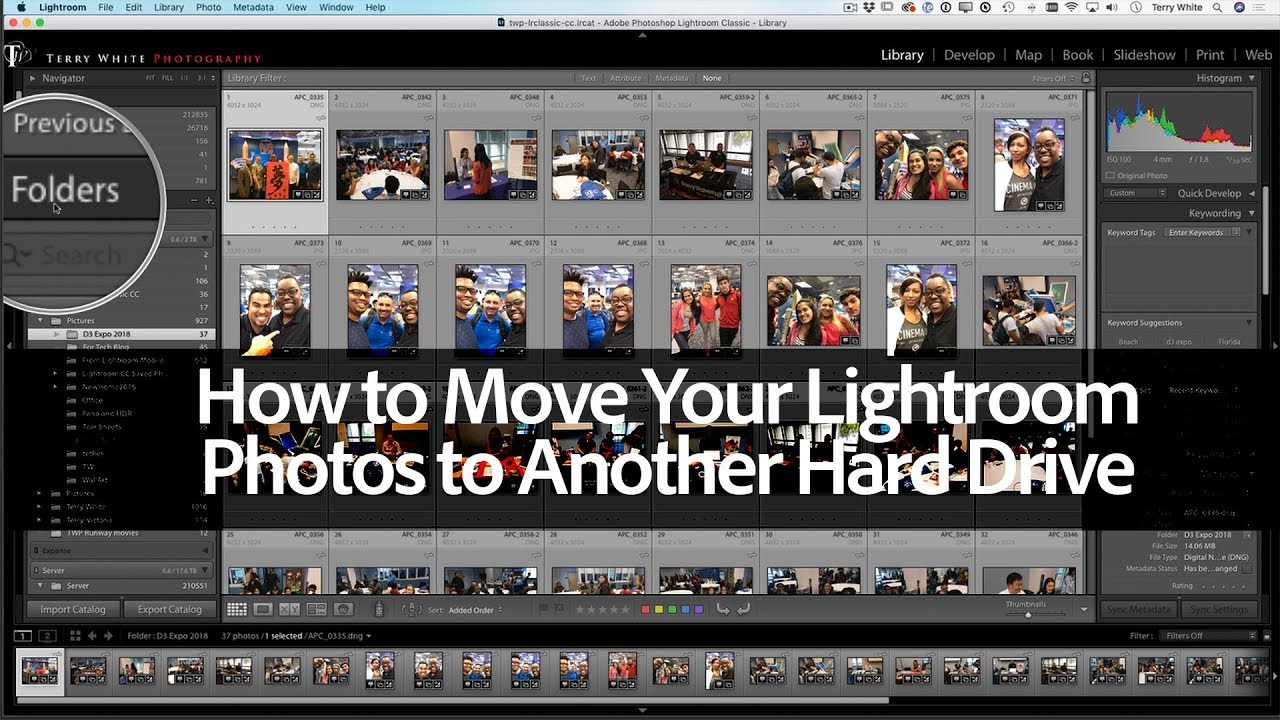Click the main window display button 1
This screenshot has width=1280, height=720.
[x=22, y=636]
